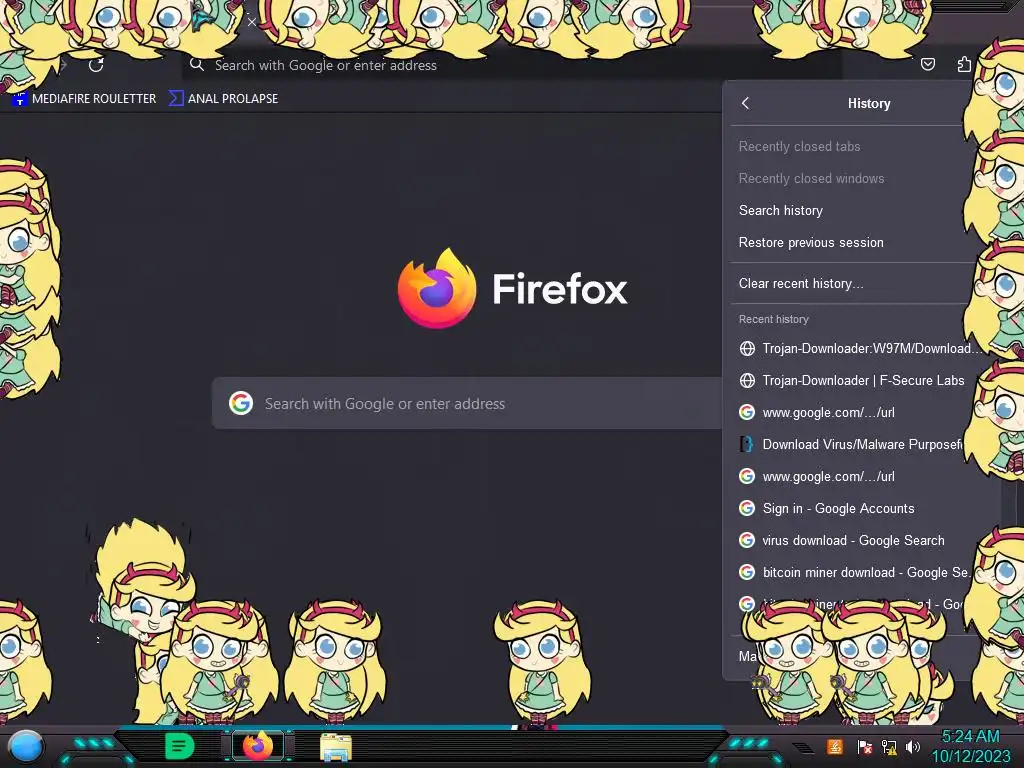
Task: Open the network warning tray icon
Action: point(889,746)
